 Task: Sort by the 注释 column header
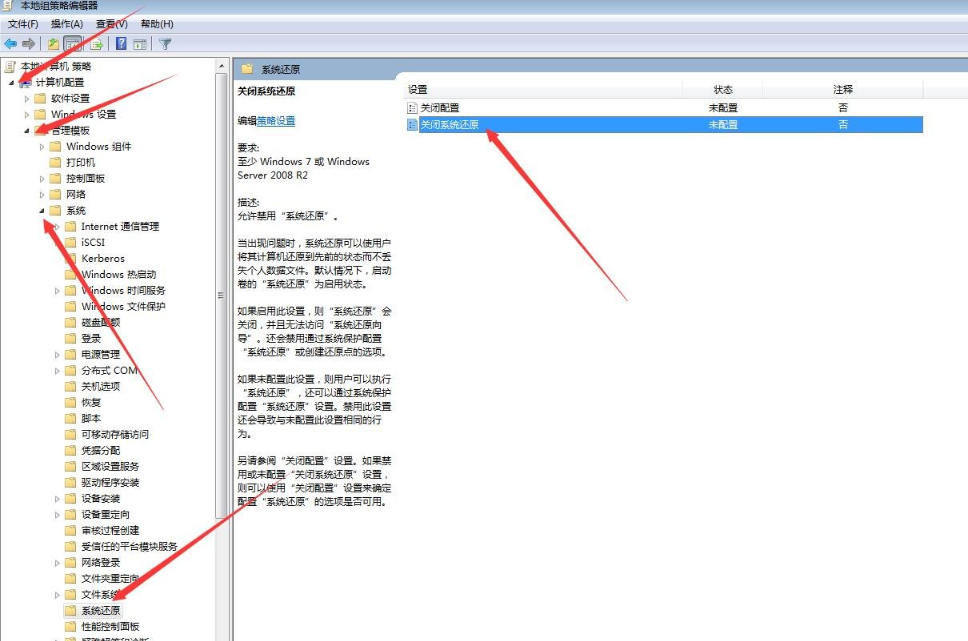click(843, 90)
